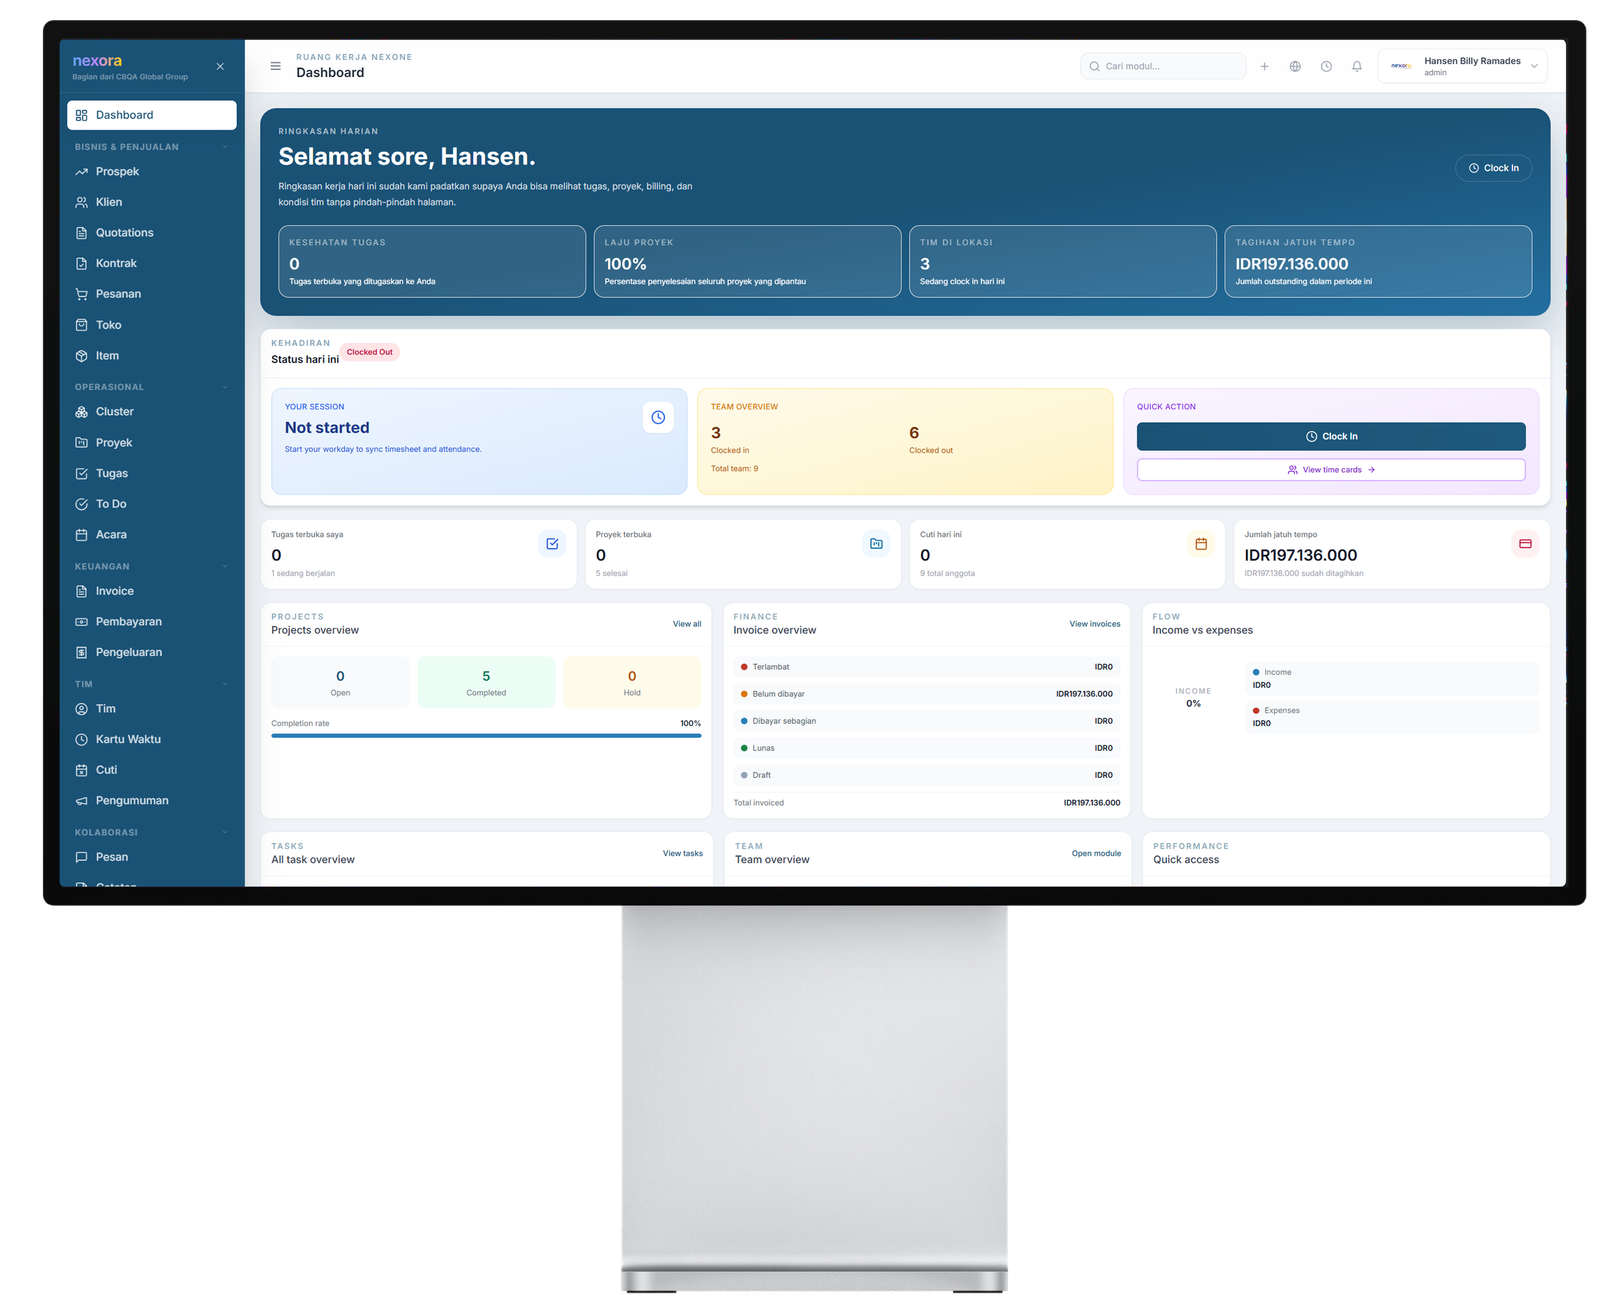Click the Jumlah jatuh tempo card icon
This screenshot has height=1304, width=1600.
click(1525, 544)
